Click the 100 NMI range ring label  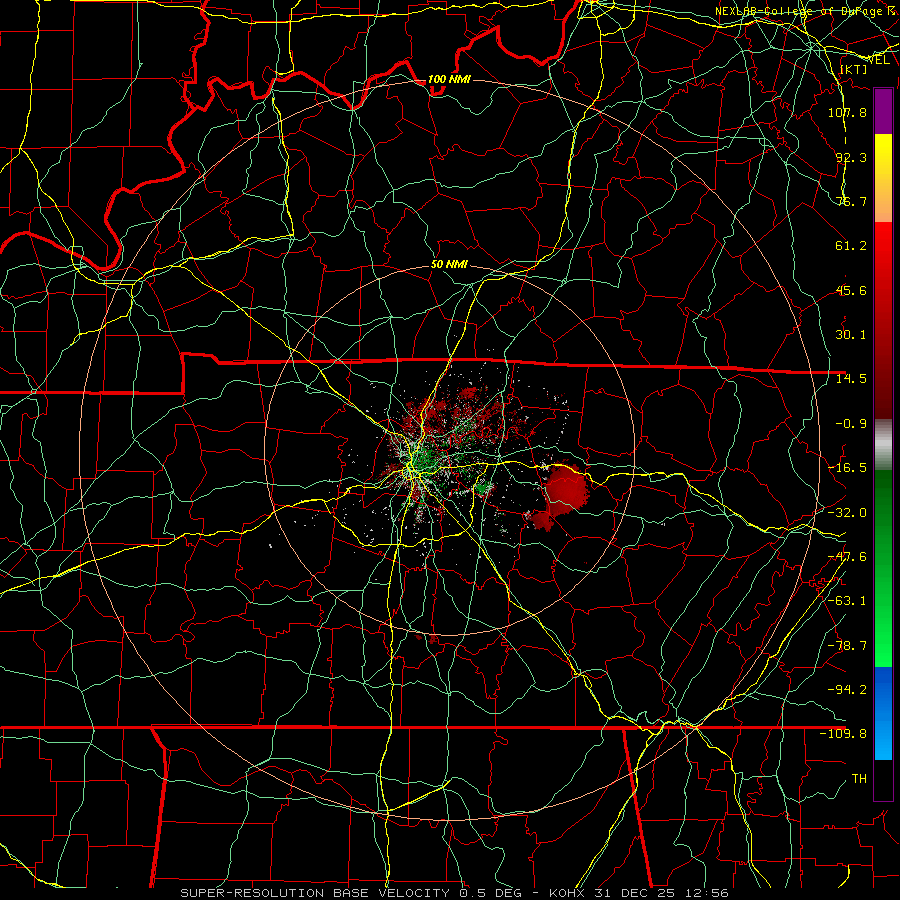click(x=449, y=79)
